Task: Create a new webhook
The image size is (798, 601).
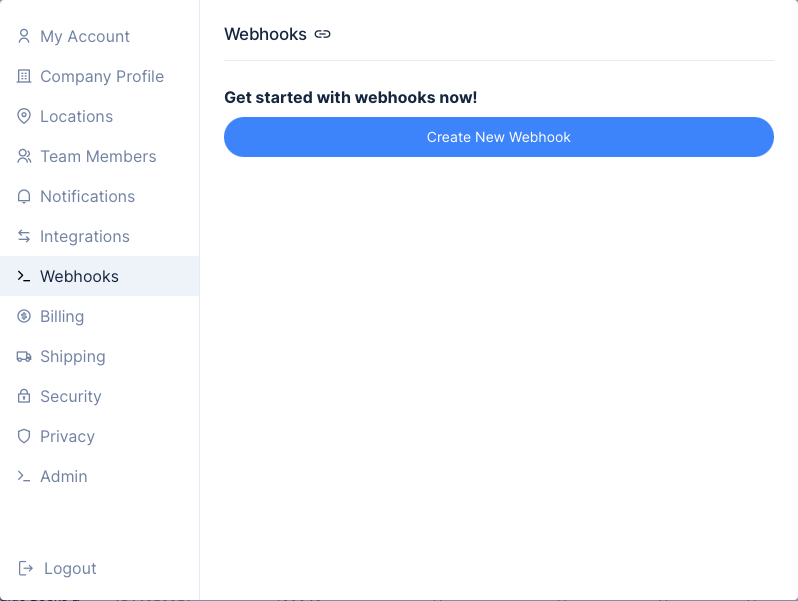Action: click(499, 137)
